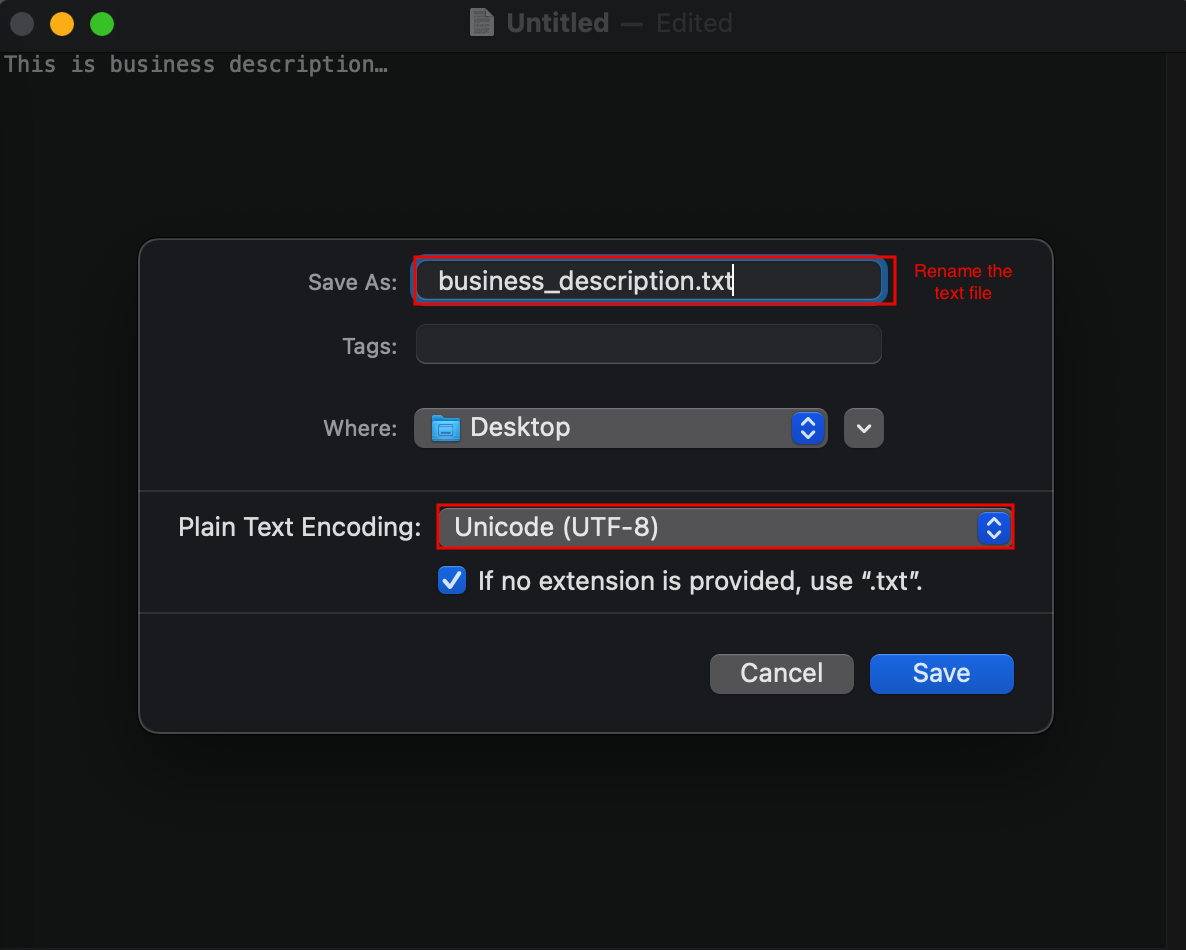The width and height of the screenshot is (1186, 950).
Task: Click inside the empty Tags field
Action: 648,344
